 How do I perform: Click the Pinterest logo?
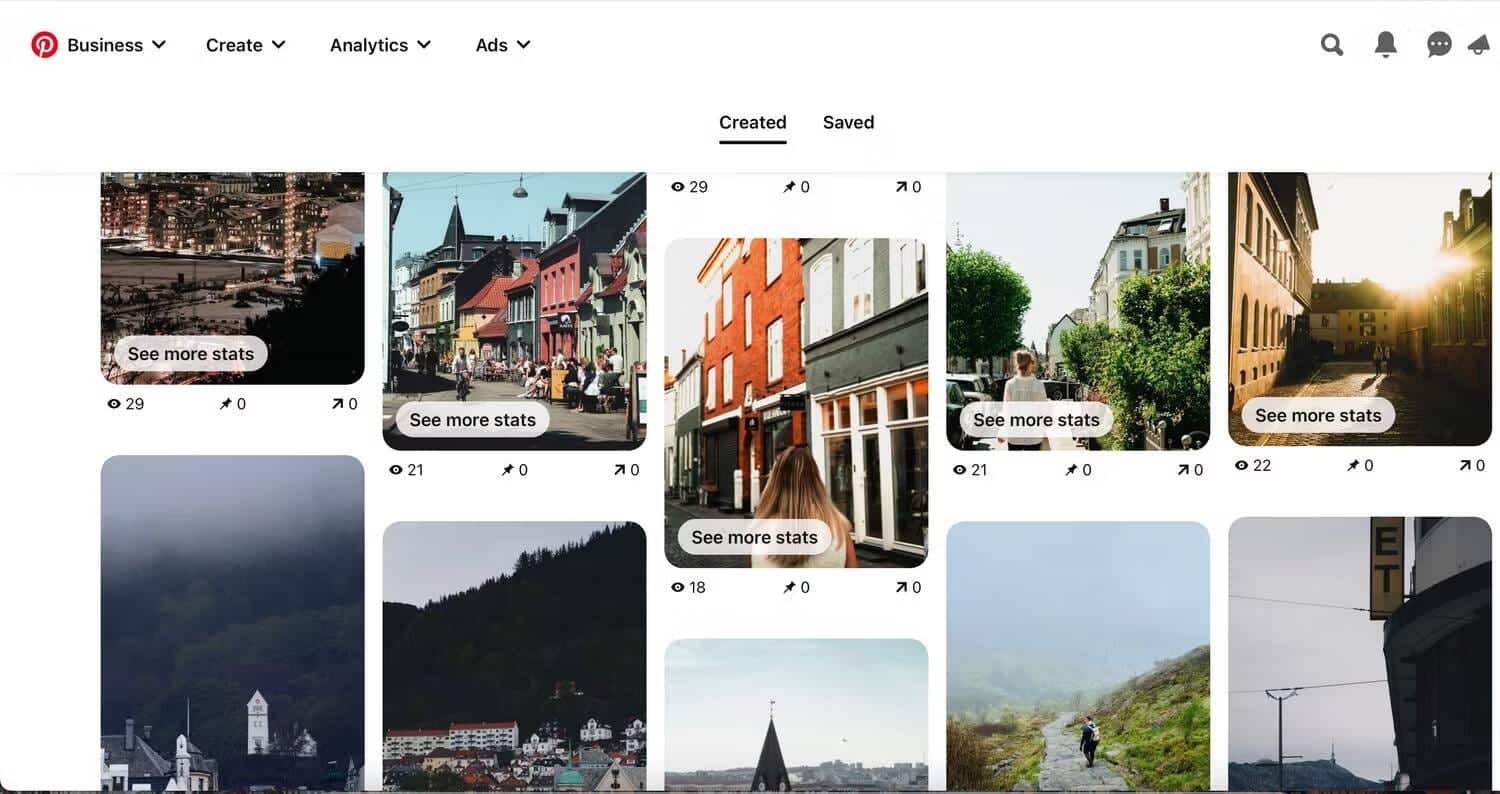44,44
